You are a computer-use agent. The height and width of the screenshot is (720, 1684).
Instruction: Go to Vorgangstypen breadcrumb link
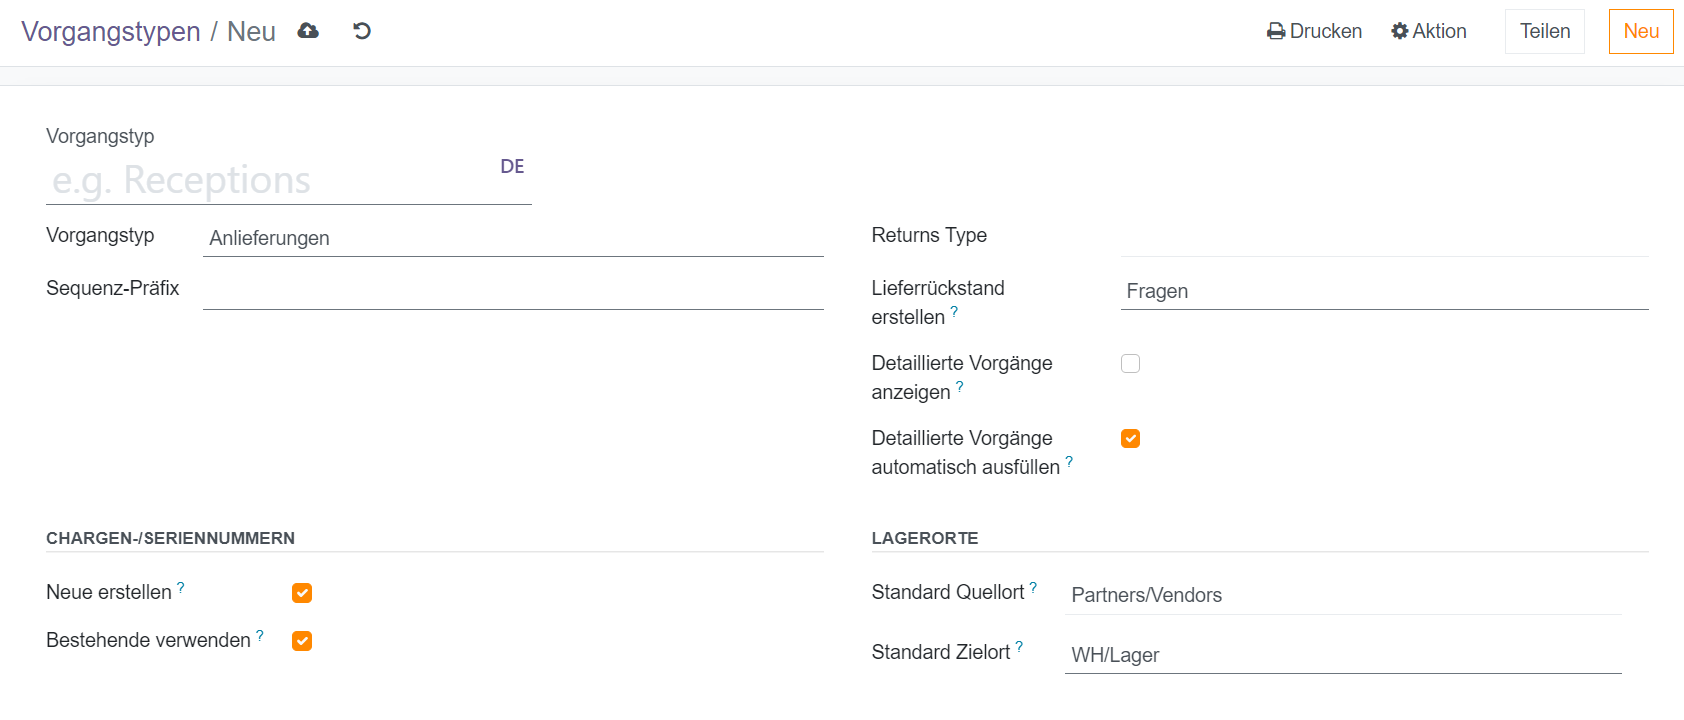111,32
